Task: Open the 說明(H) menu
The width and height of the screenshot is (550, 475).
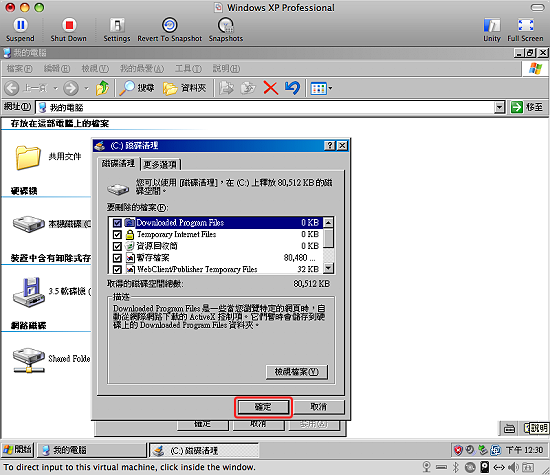Action: [226, 68]
